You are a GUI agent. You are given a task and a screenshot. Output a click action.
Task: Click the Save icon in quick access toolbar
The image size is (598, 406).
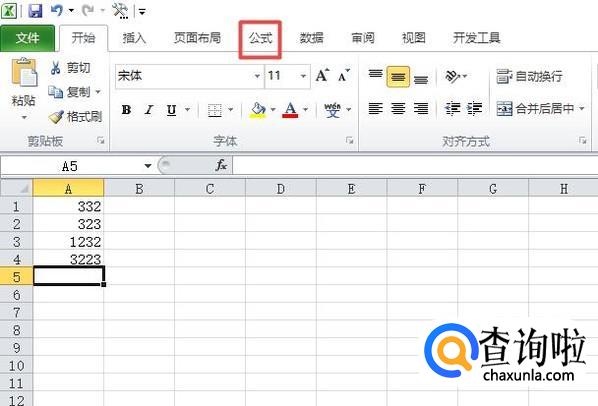point(35,10)
